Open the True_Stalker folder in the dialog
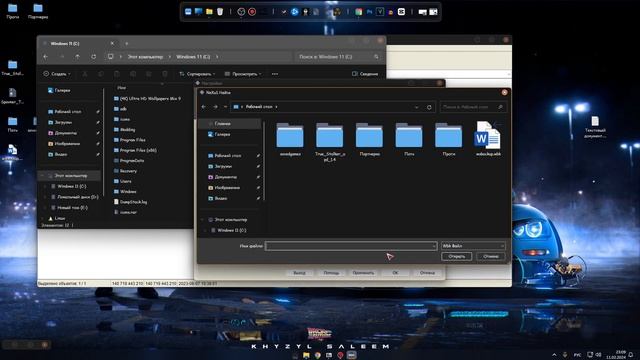Screen dimensions: 640x360 (330, 141)
